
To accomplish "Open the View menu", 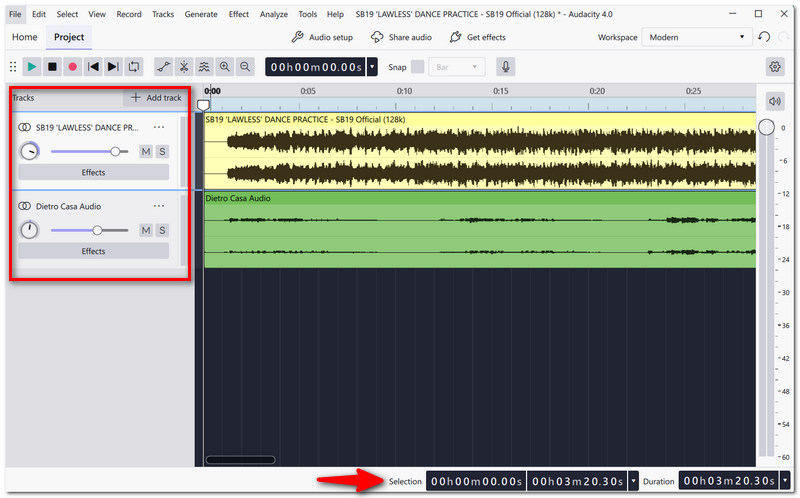I will coord(97,14).
